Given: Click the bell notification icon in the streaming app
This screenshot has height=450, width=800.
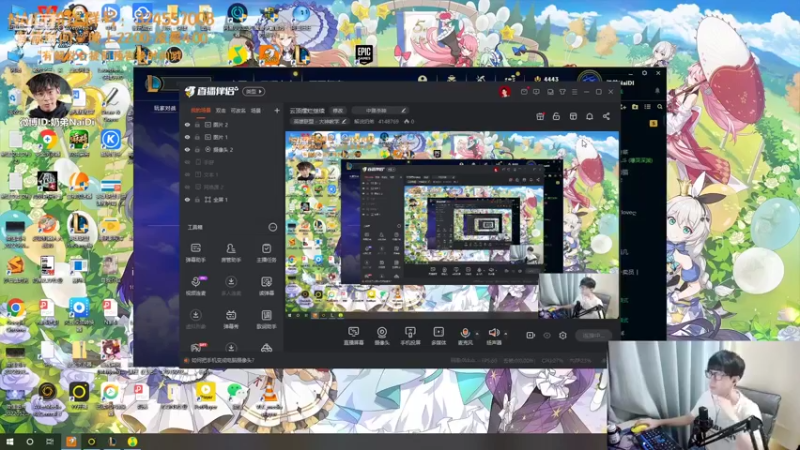Looking at the screenshot, I should coord(589,116).
